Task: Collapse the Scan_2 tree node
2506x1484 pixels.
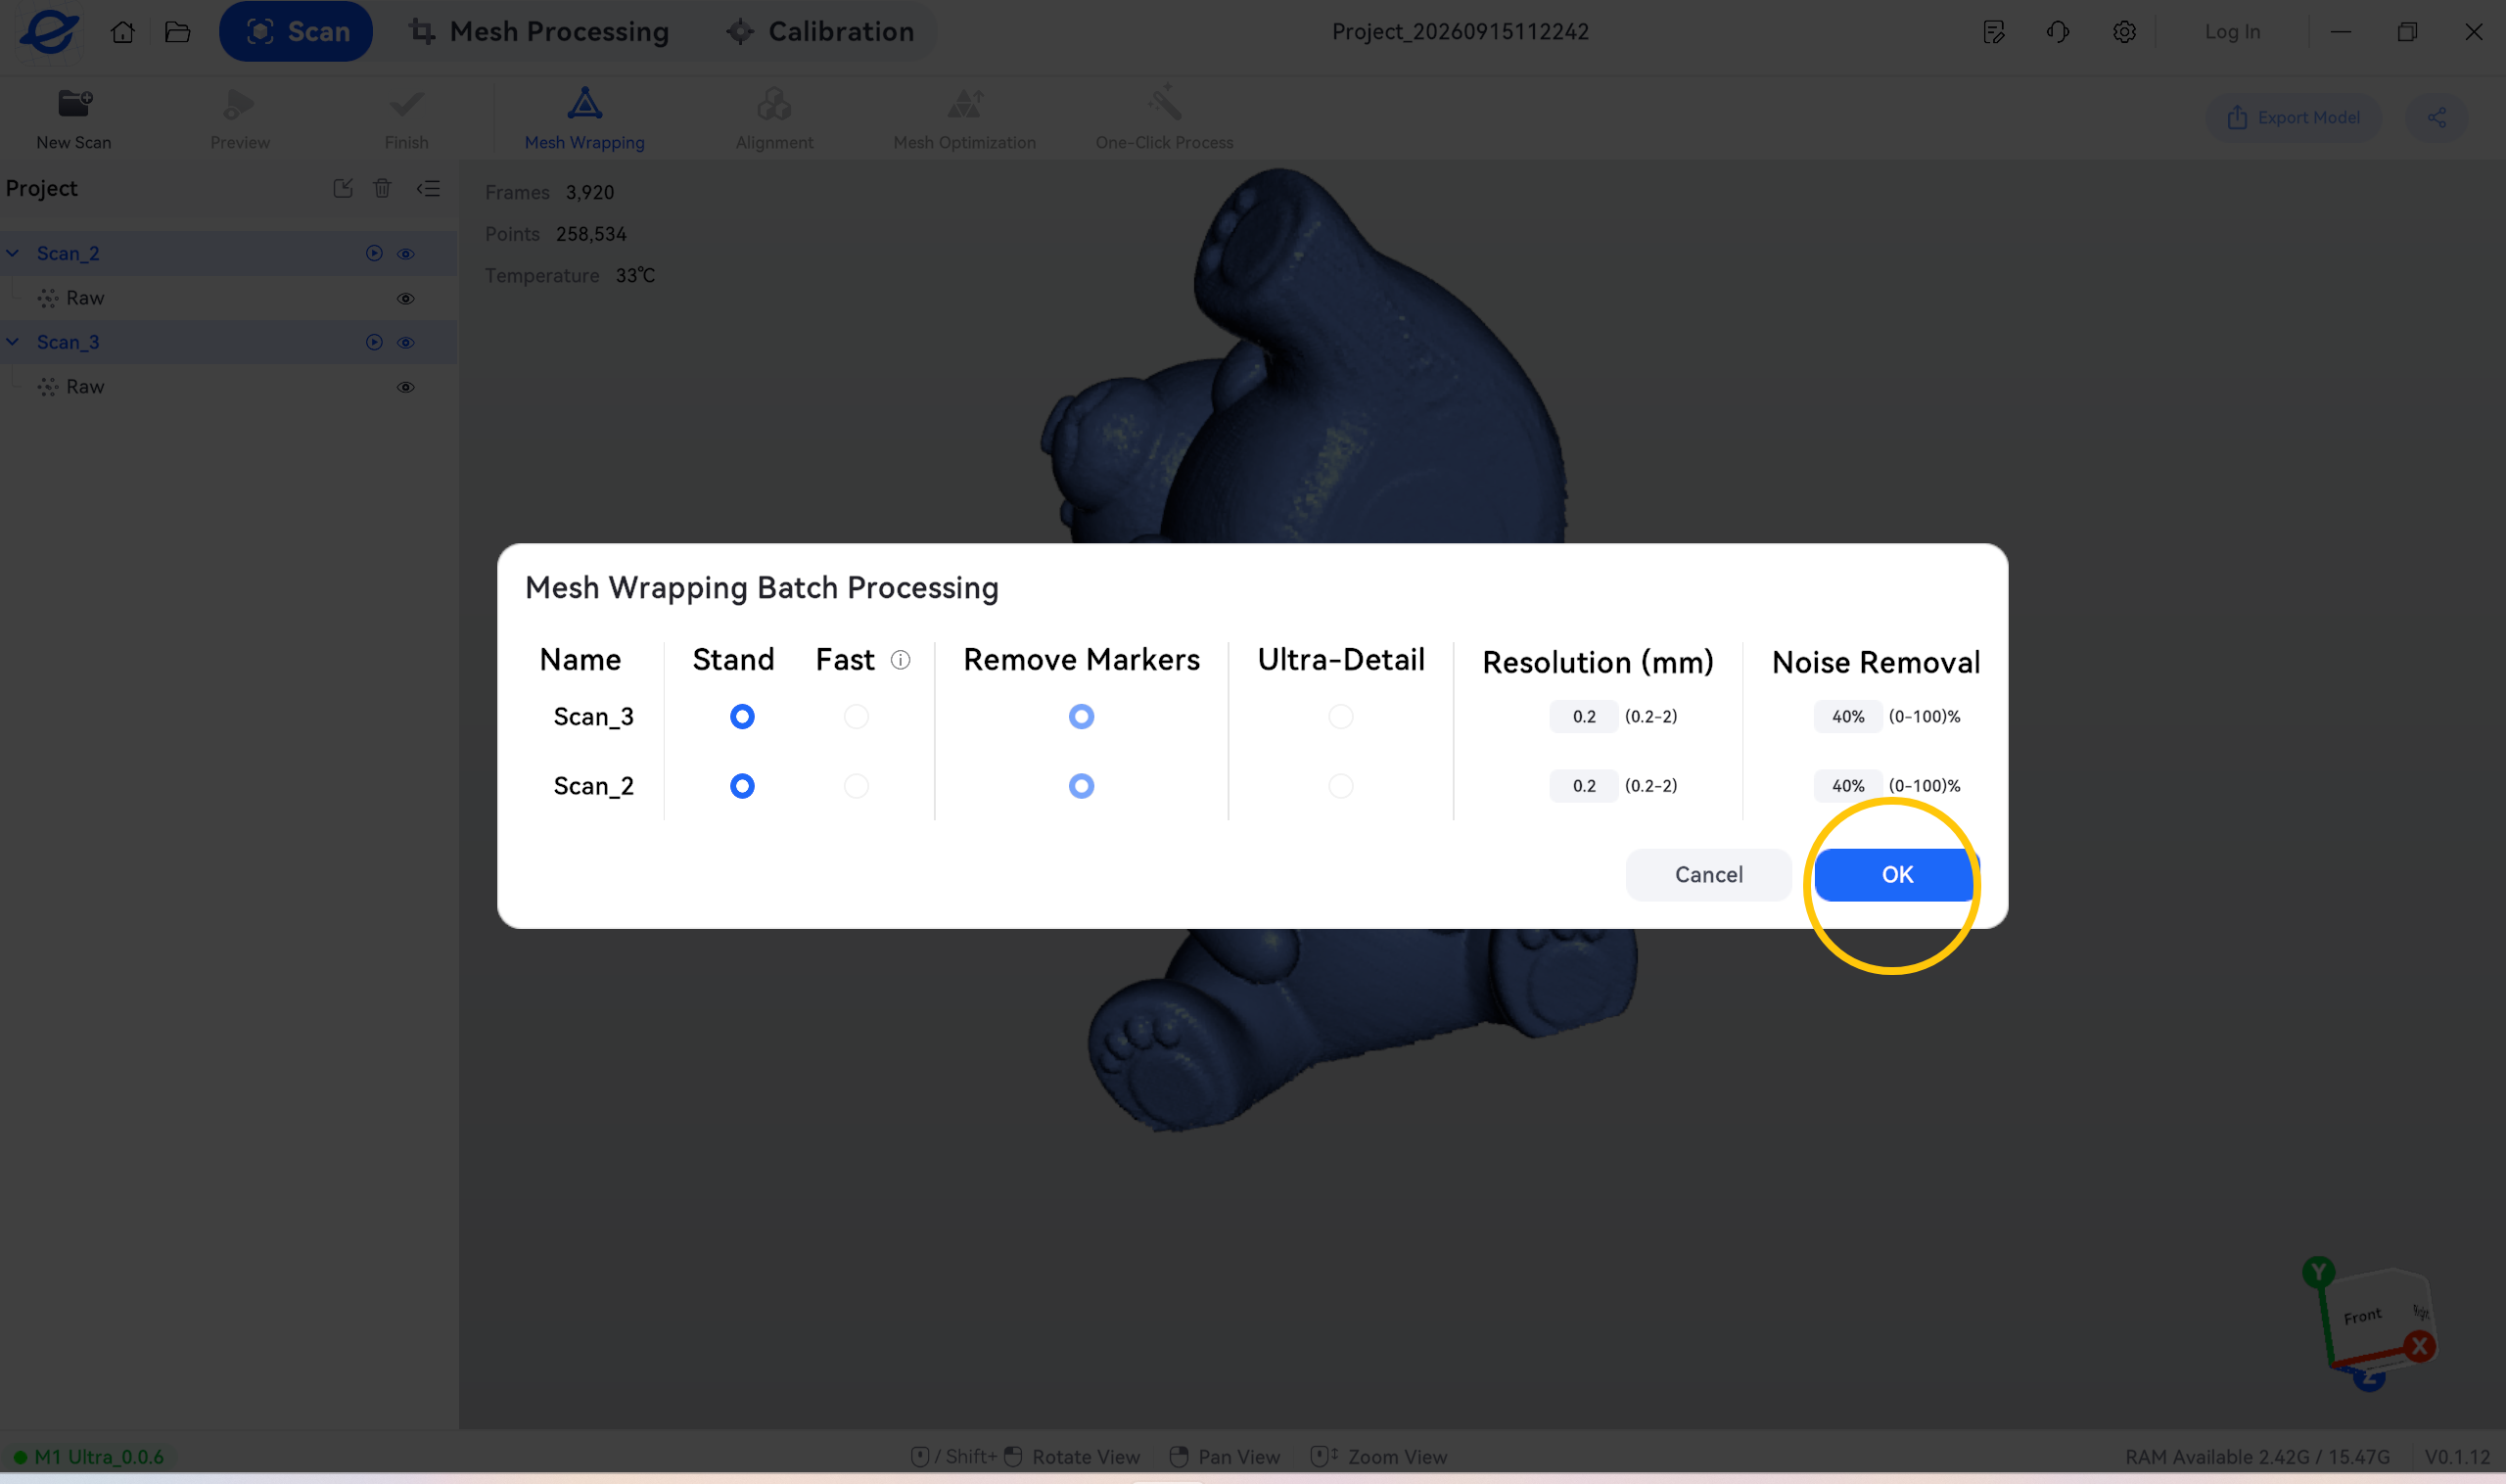Action: [x=13, y=253]
